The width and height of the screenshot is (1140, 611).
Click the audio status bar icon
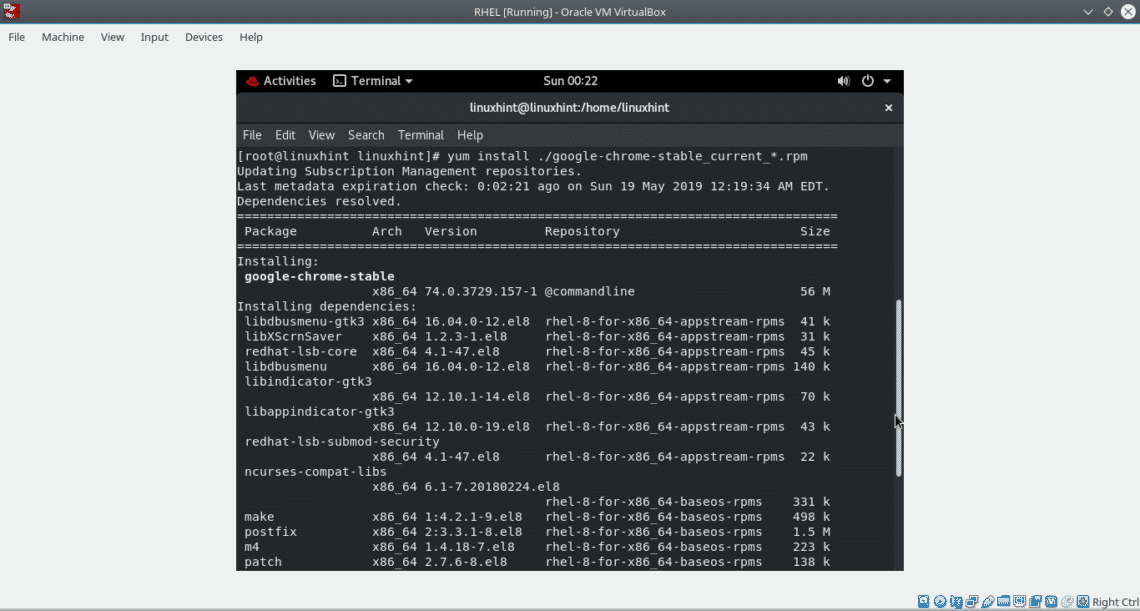pos(956,602)
